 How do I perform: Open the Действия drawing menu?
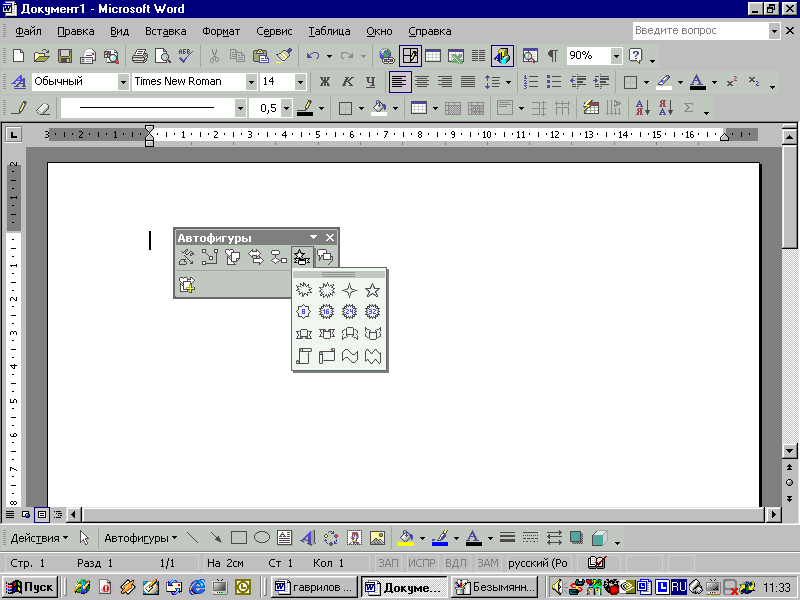[x=39, y=538]
